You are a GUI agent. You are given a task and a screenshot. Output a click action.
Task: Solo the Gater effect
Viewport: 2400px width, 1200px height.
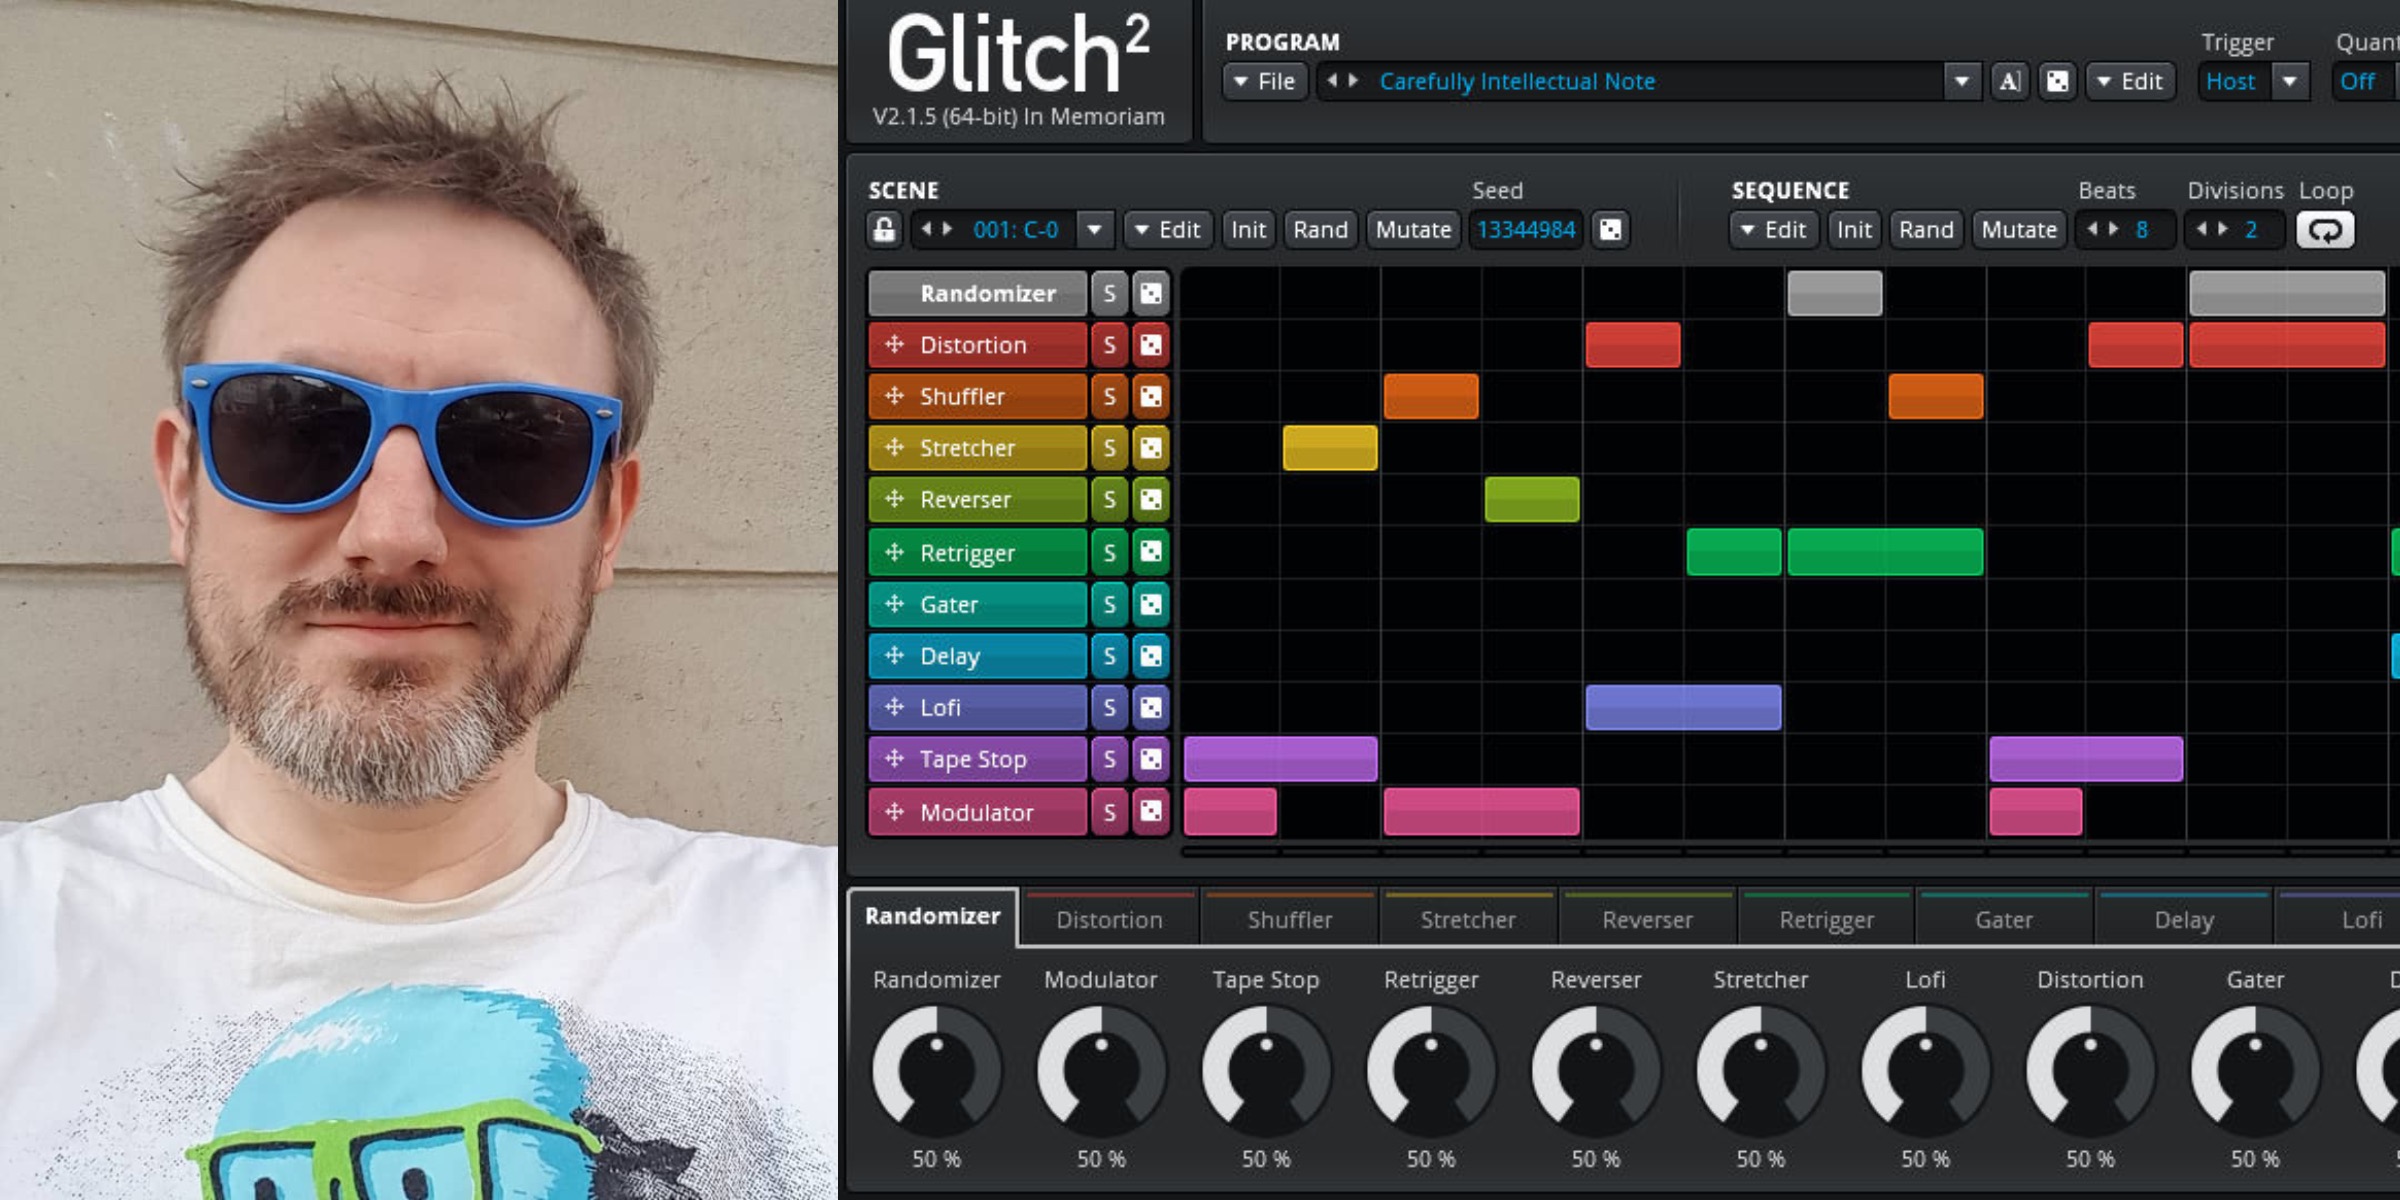(x=1109, y=604)
